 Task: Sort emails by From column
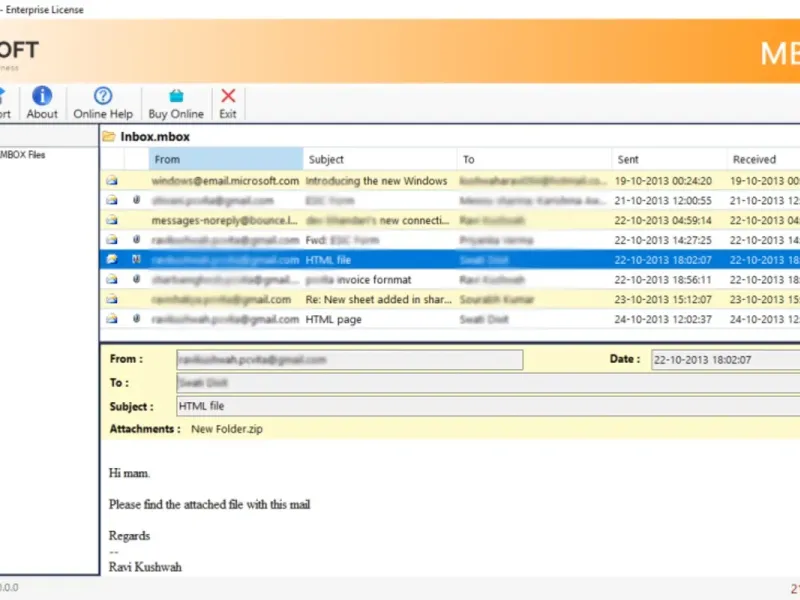coord(226,159)
